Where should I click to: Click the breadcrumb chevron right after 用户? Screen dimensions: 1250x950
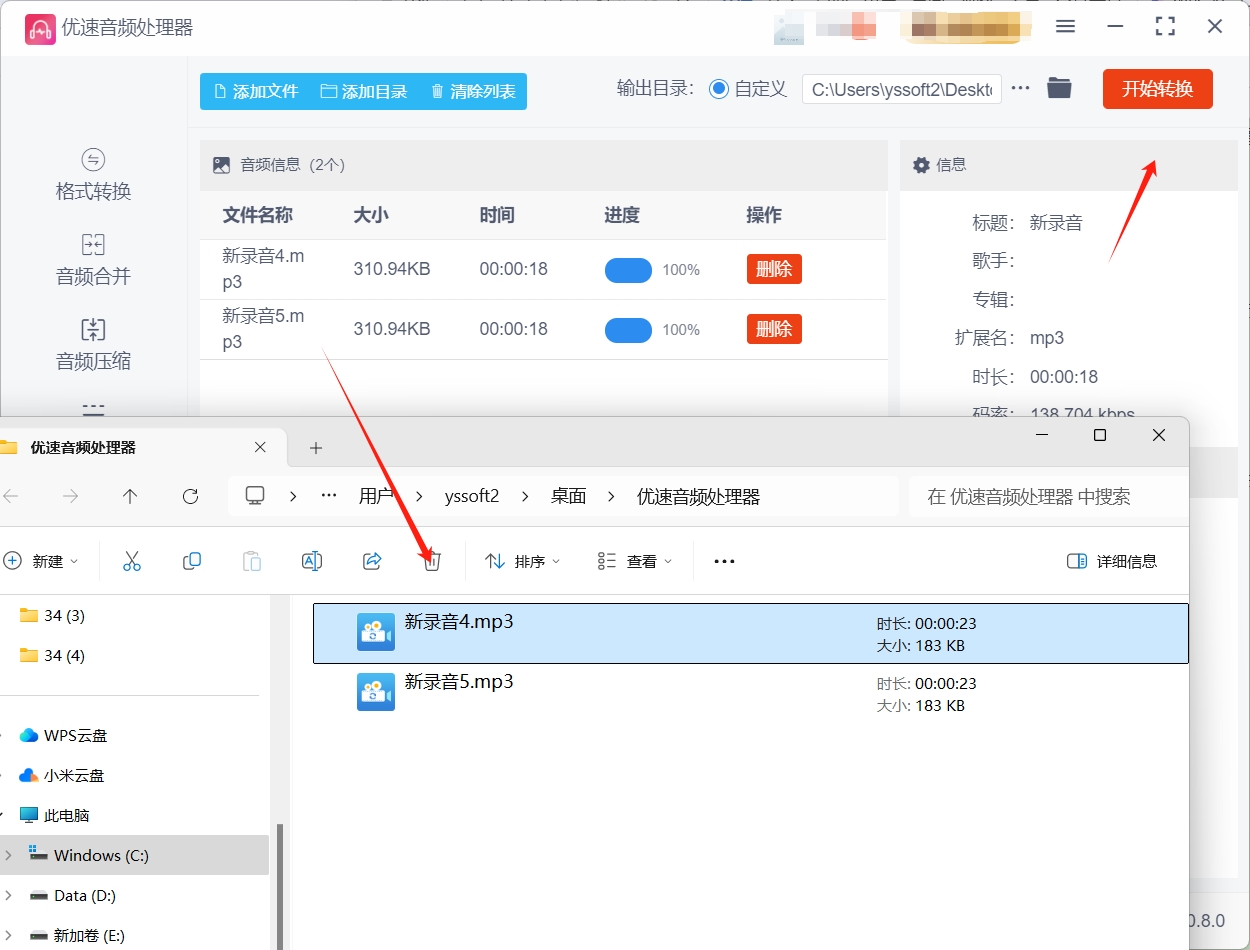(x=419, y=496)
